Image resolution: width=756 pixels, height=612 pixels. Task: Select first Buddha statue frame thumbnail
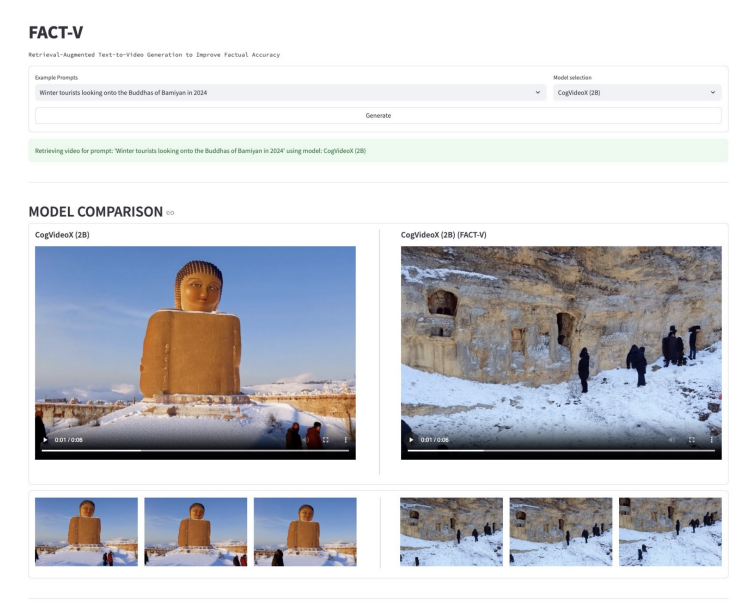tap(86, 532)
